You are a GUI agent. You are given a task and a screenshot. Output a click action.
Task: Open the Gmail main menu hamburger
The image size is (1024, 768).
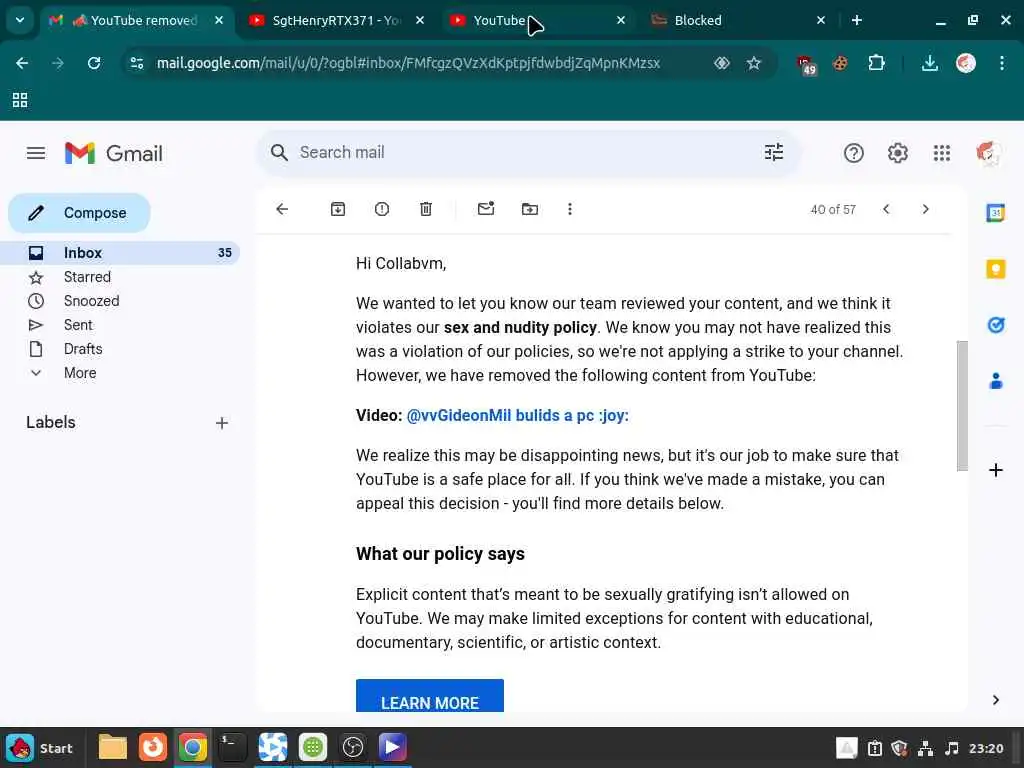[36, 153]
